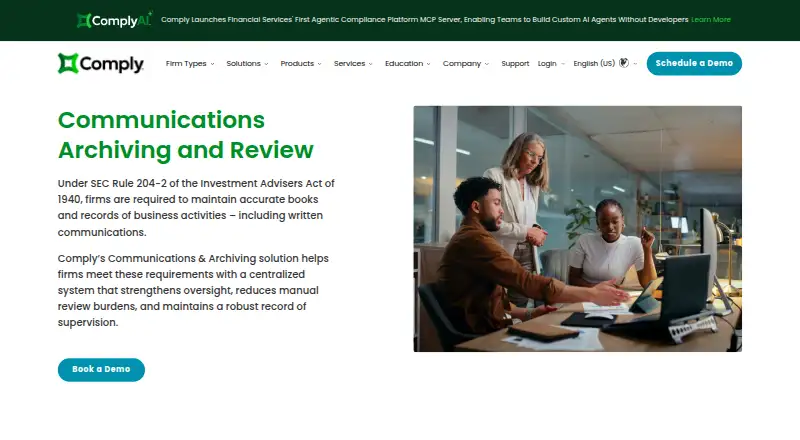Click the paragraph starting "Comply's Communications & Archiving"

[x=193, y=290]
